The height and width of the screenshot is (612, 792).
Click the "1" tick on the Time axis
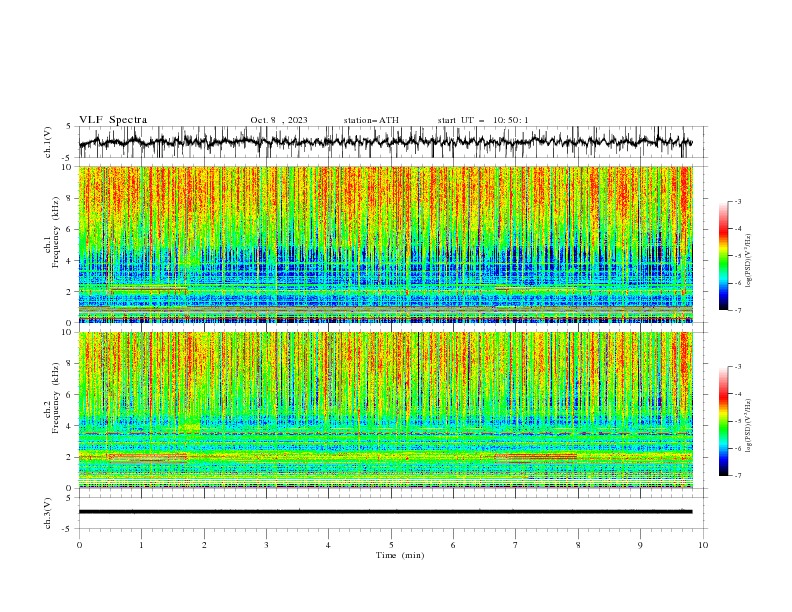141,545
